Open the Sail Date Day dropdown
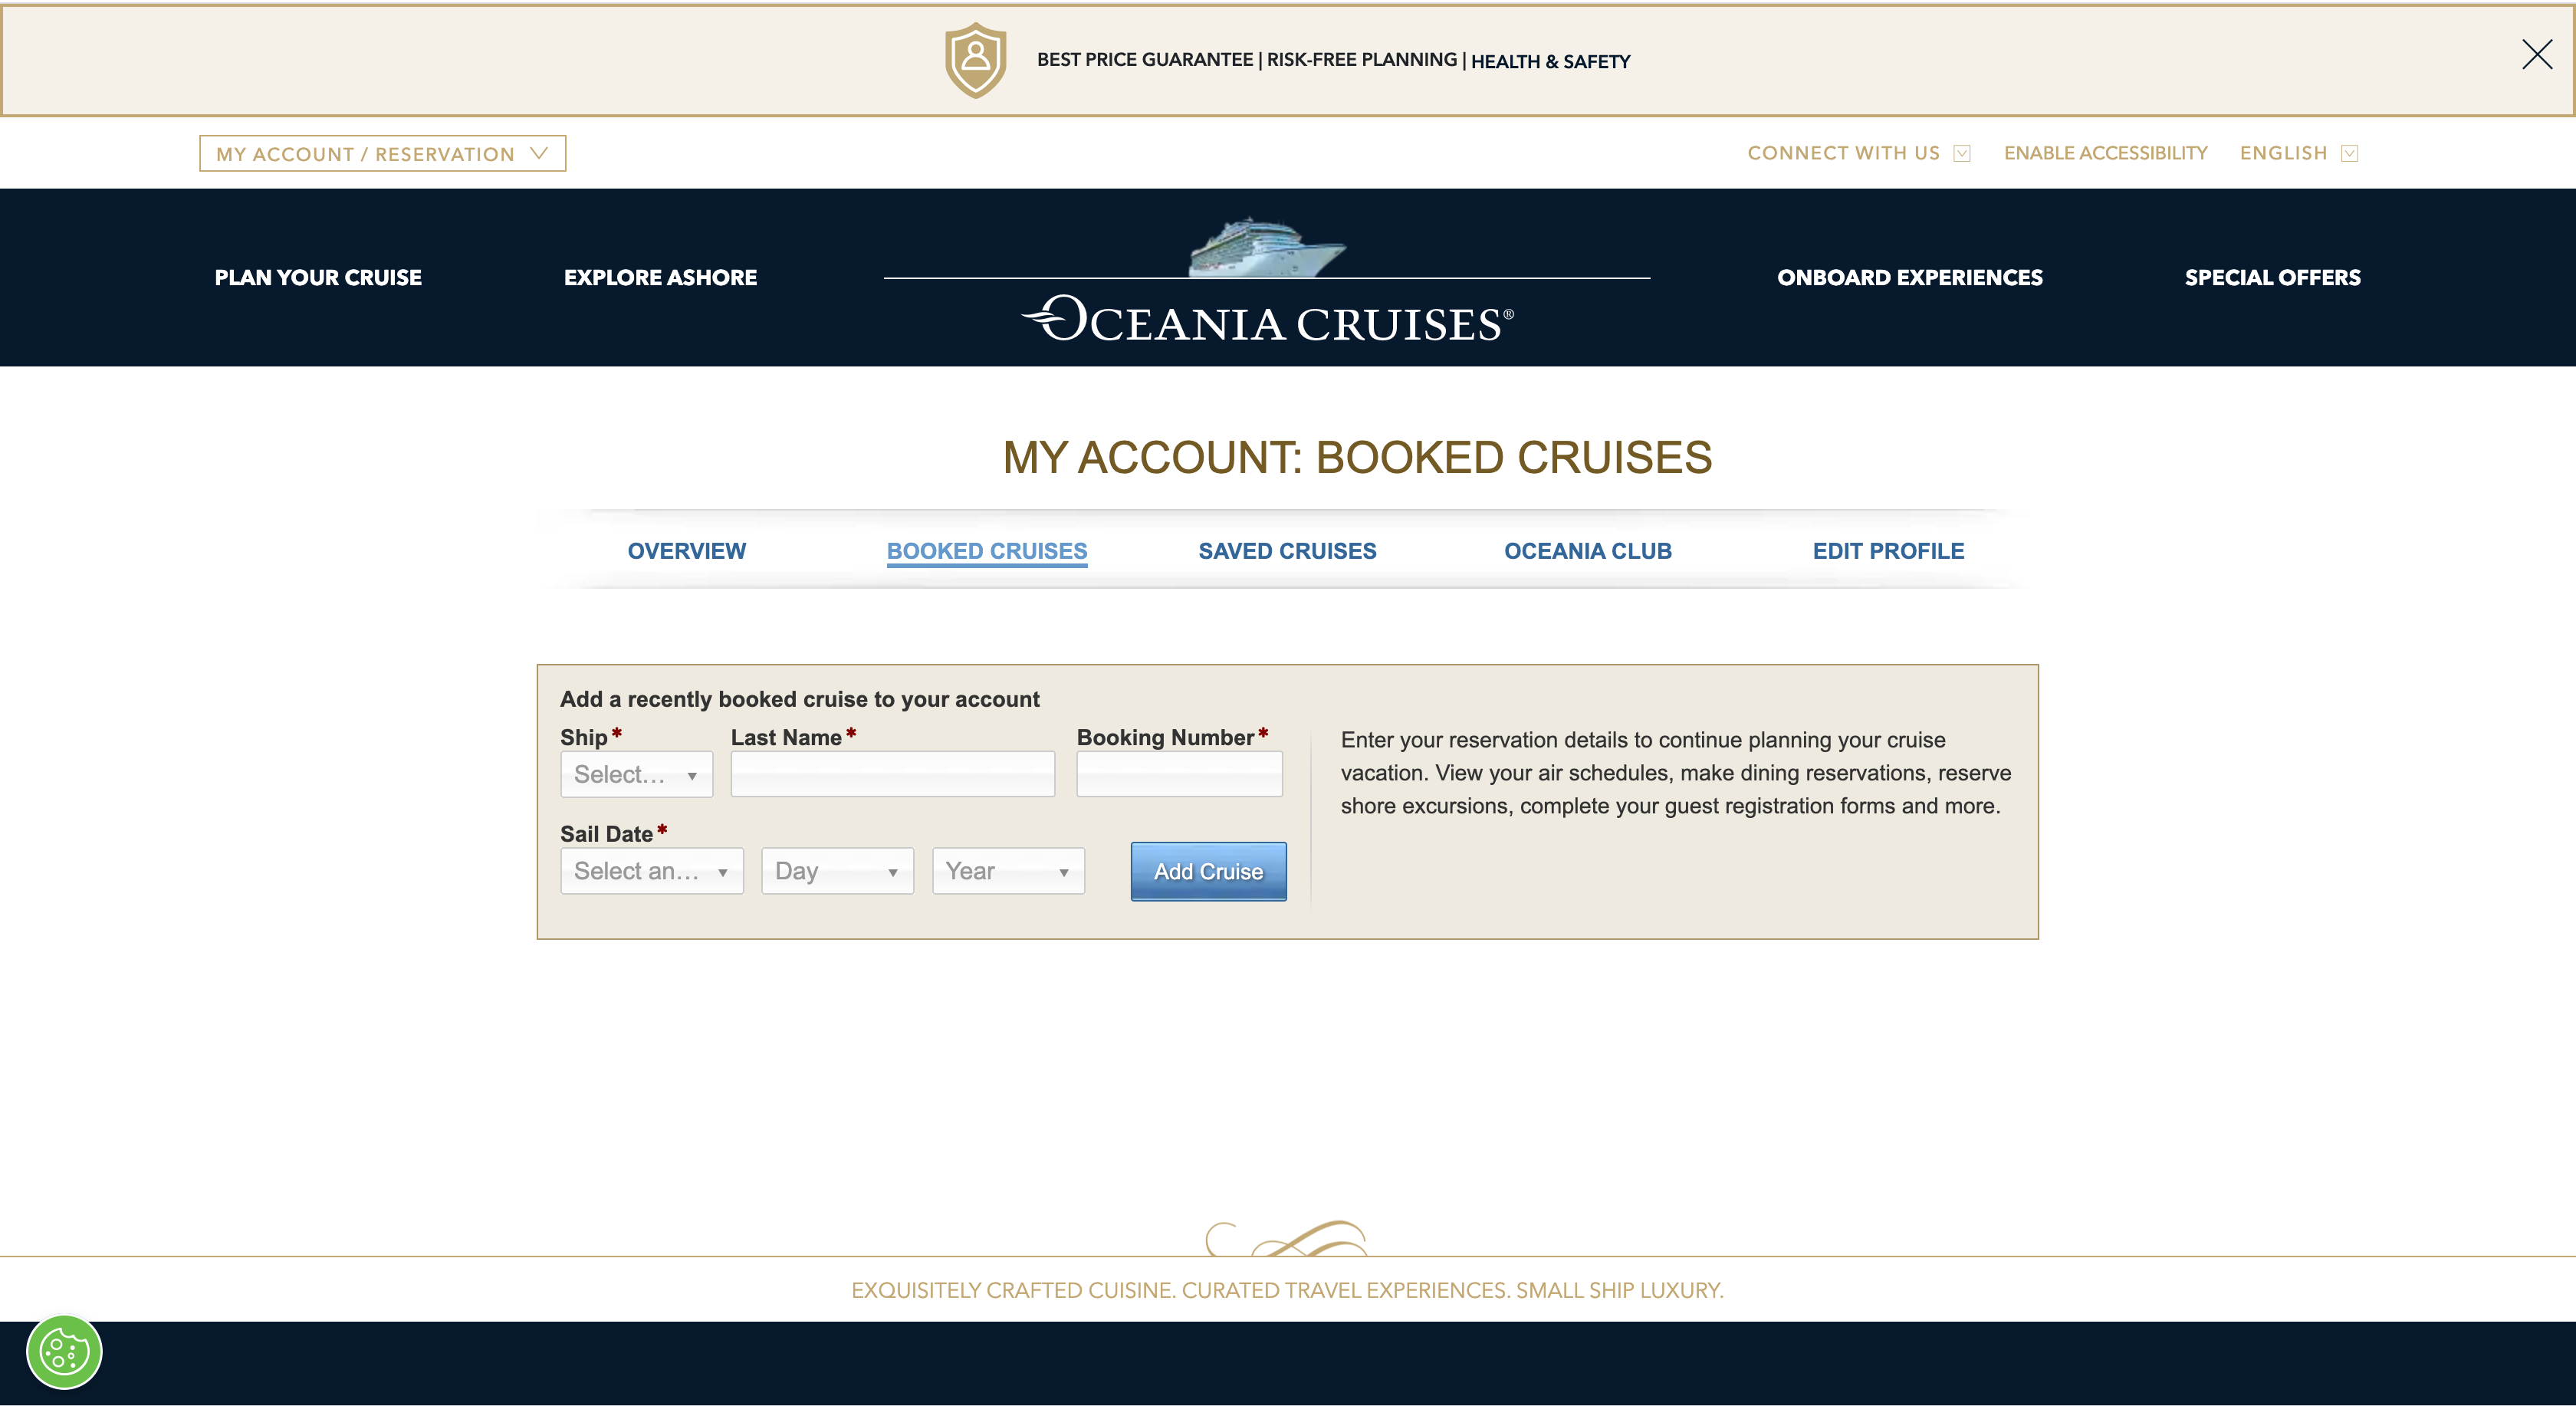 click(x=837, y=870)
